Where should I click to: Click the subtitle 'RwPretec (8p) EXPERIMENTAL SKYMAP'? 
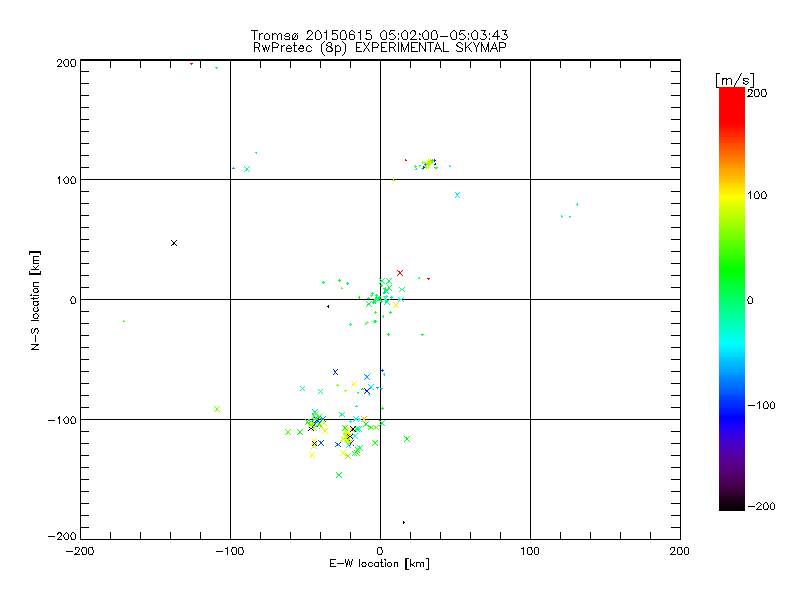[x=380, y=48]
